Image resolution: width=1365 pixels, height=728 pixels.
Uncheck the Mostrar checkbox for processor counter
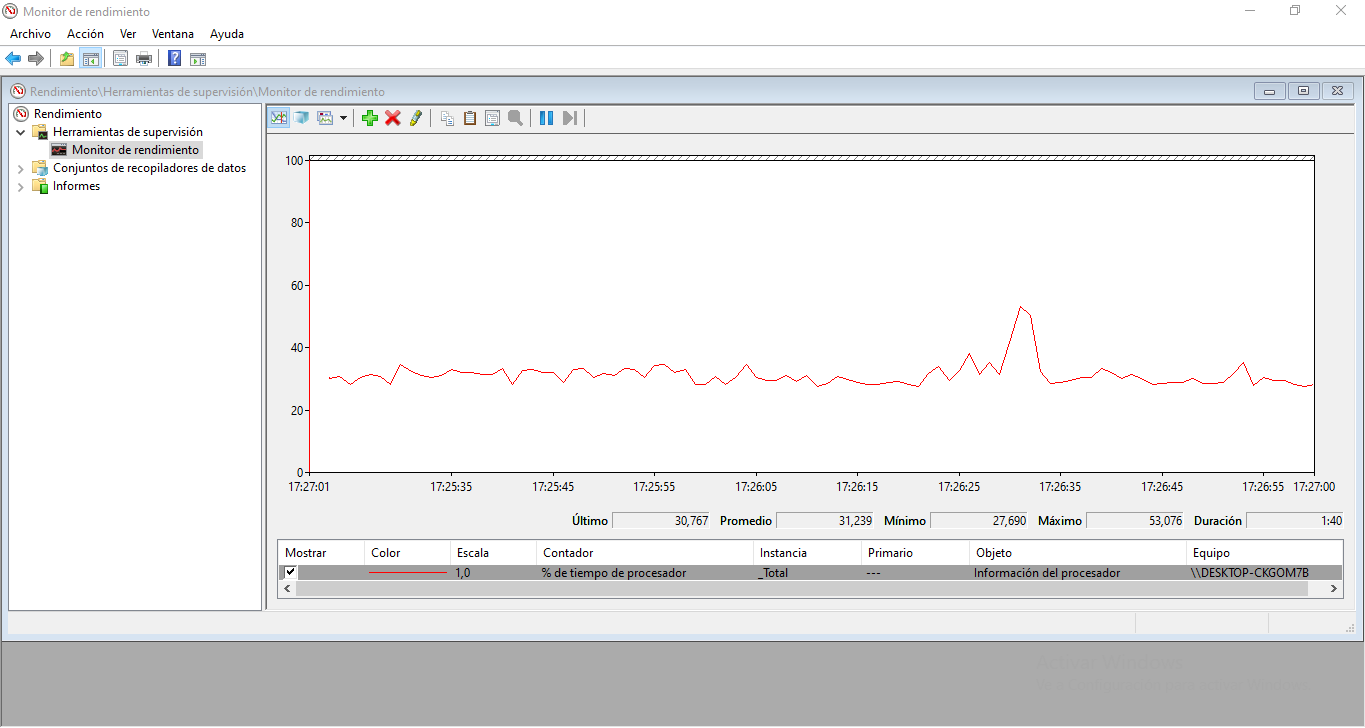291,573
